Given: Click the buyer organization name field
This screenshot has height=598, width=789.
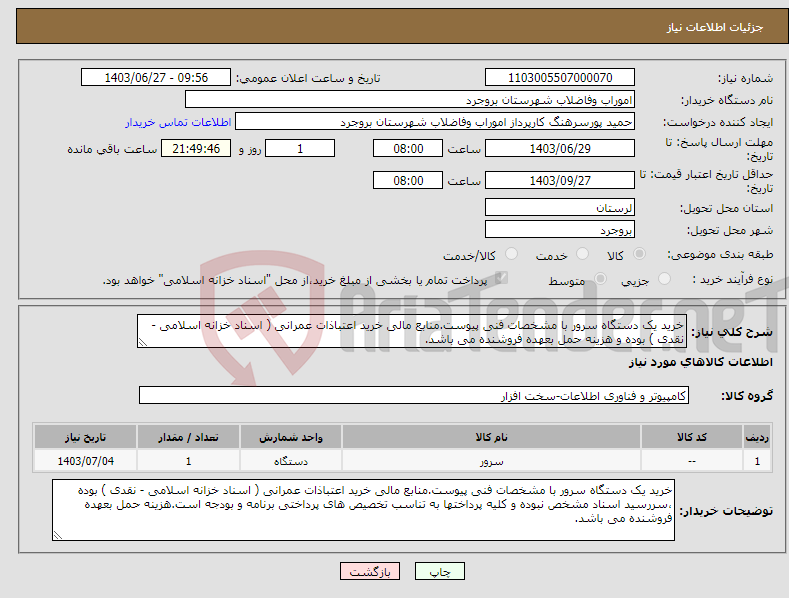Looking at the screenshot, I should click(x=410, y=100).
